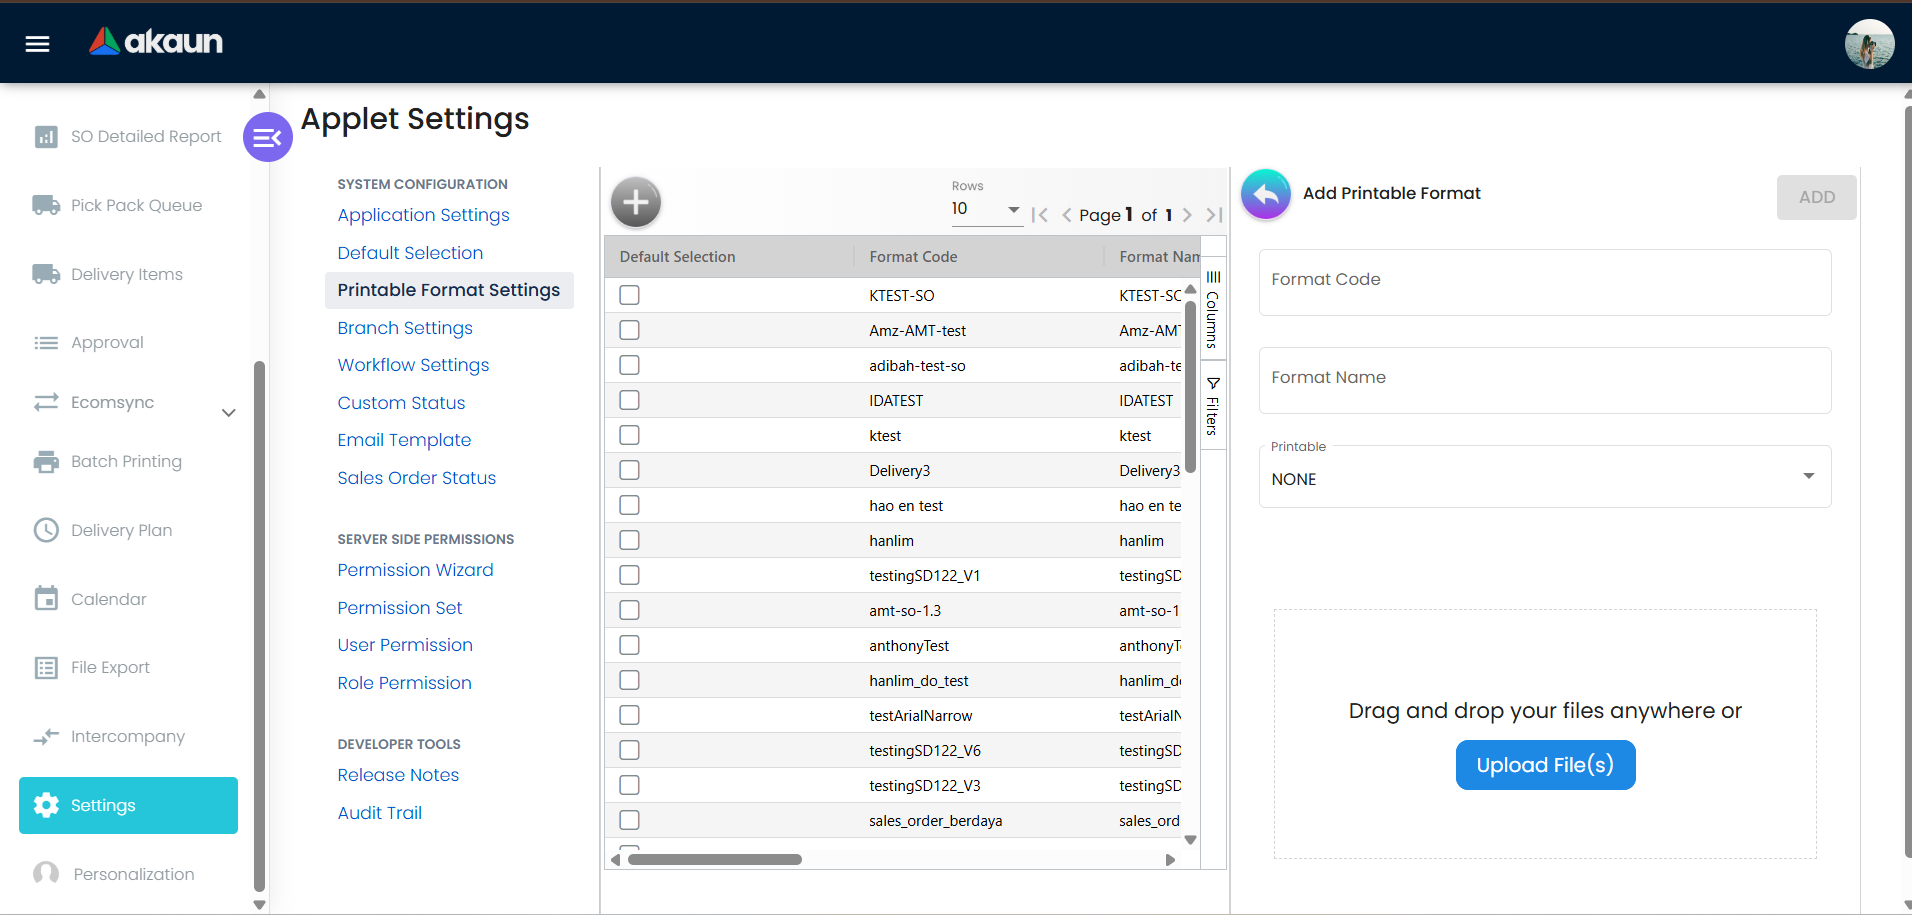Click the table's horizontal scrollbar thumb
Screen dimensions: 1912x915
(x=714, y=860)
